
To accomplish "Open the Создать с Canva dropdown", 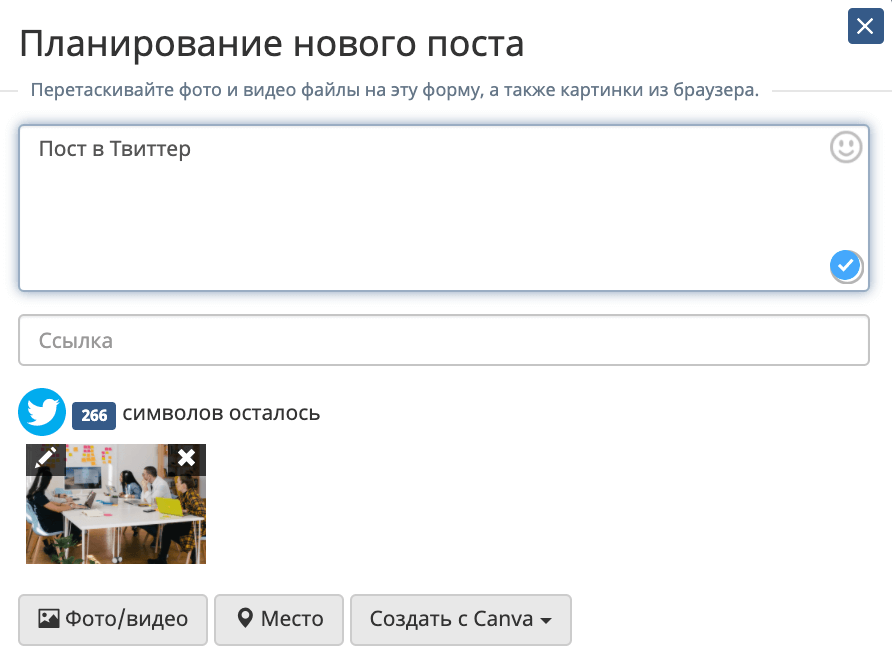I will 460,620.
